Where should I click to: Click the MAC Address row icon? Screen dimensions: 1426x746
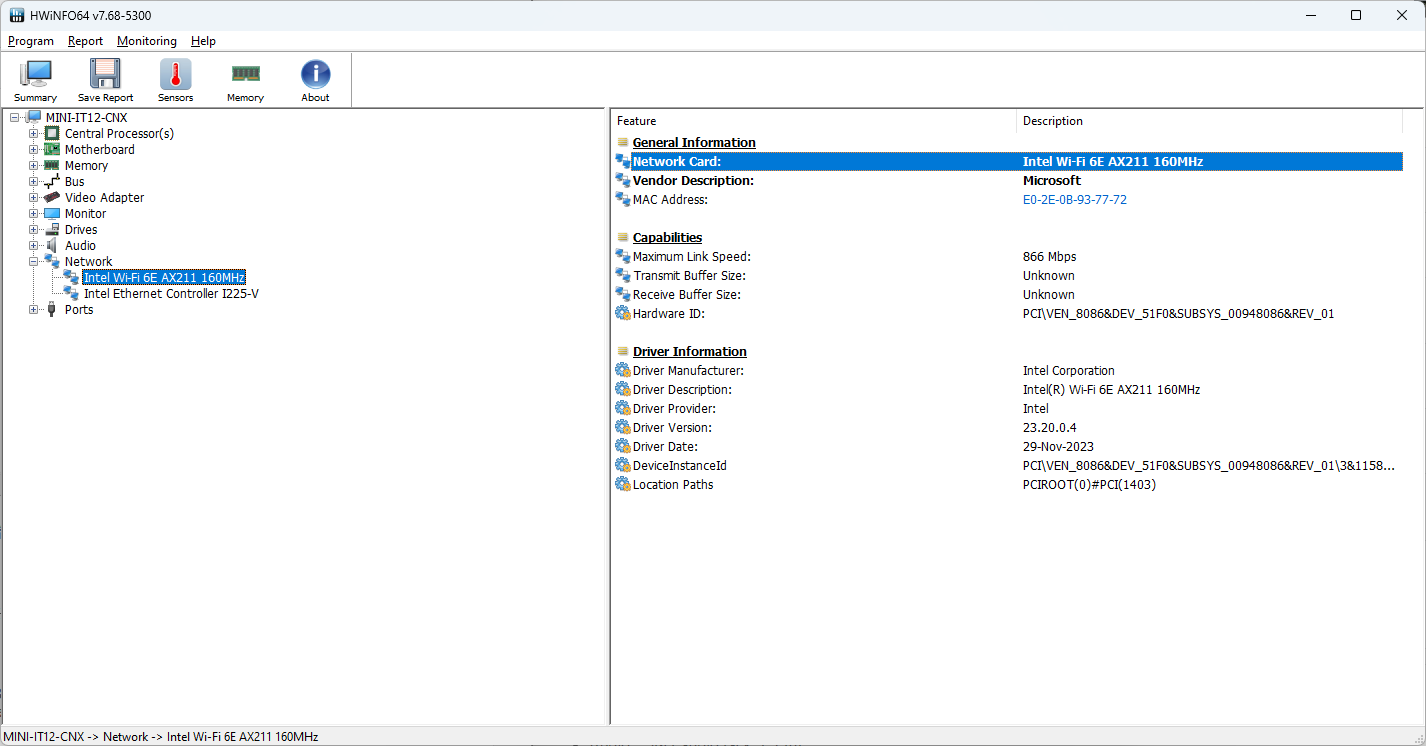[623, 199]
